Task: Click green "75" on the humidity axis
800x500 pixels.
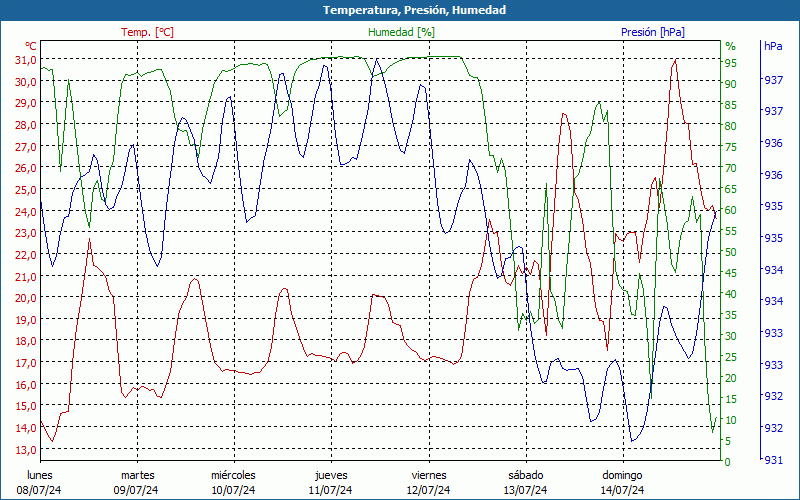Action: click(x=731, y=147)
